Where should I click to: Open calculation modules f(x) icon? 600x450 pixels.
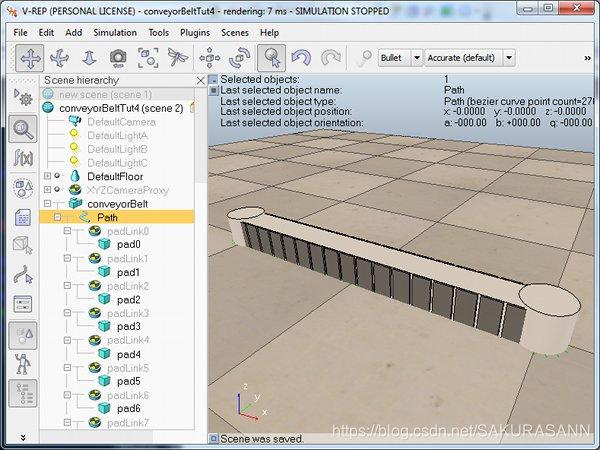click(23, 157)
